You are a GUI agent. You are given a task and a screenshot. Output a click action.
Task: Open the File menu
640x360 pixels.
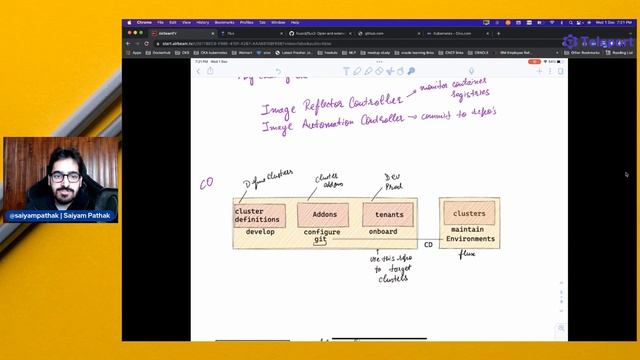[x=160, y=23]
